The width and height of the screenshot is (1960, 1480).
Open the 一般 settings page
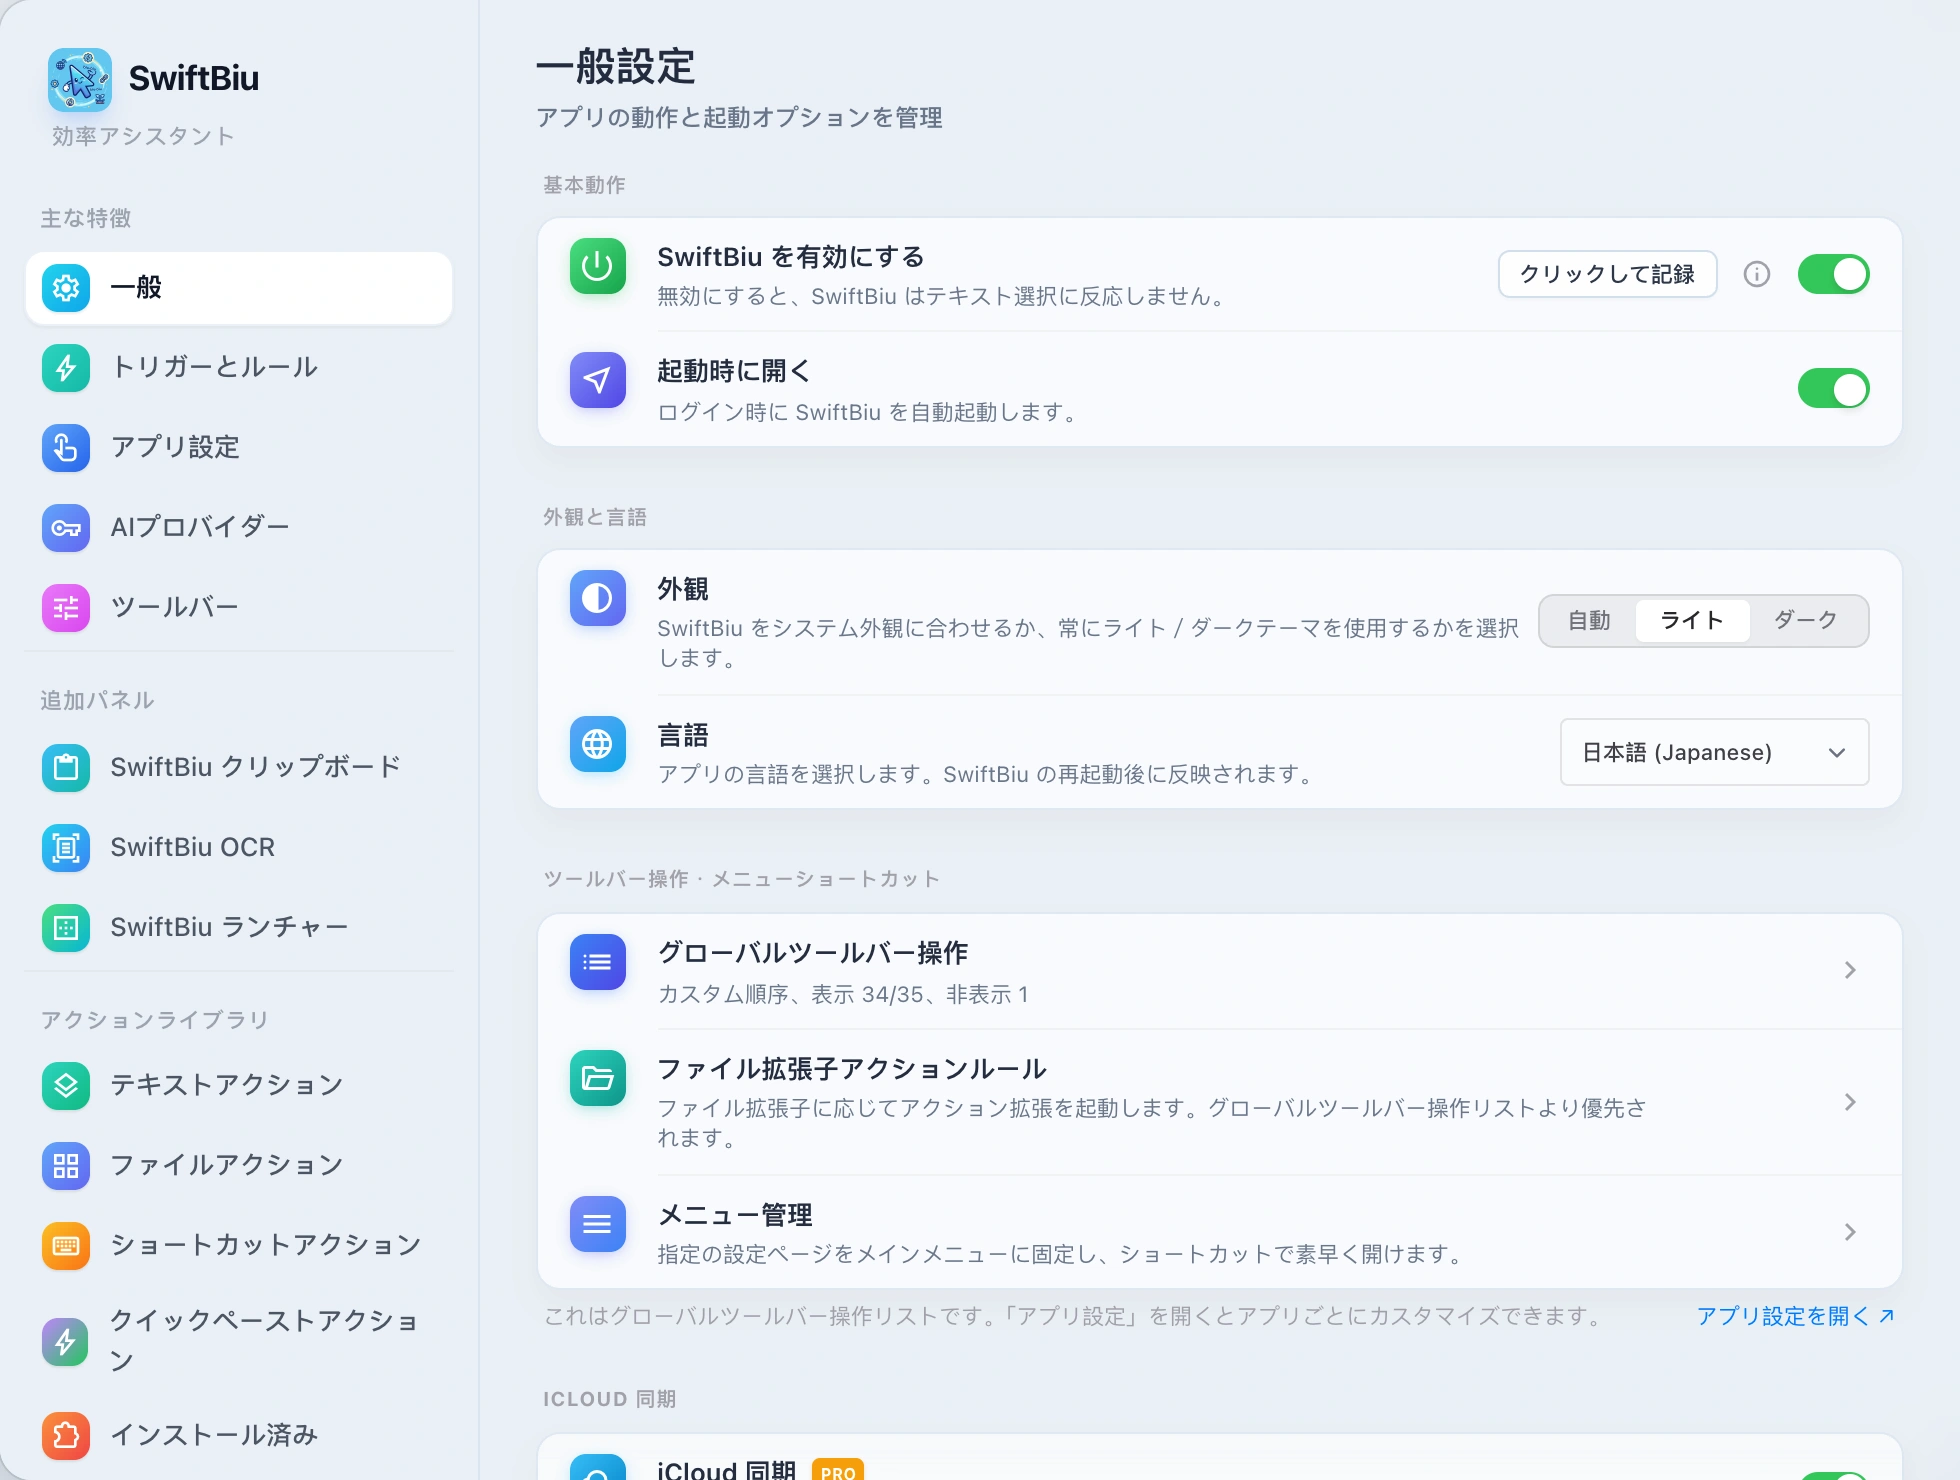click(239, 288)
